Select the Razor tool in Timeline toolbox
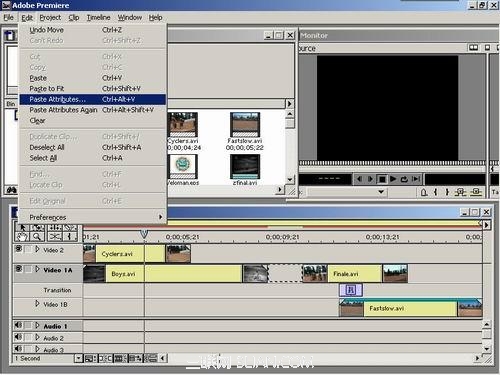The height and width of the screenshot is (375, 500). coord(70,228)
